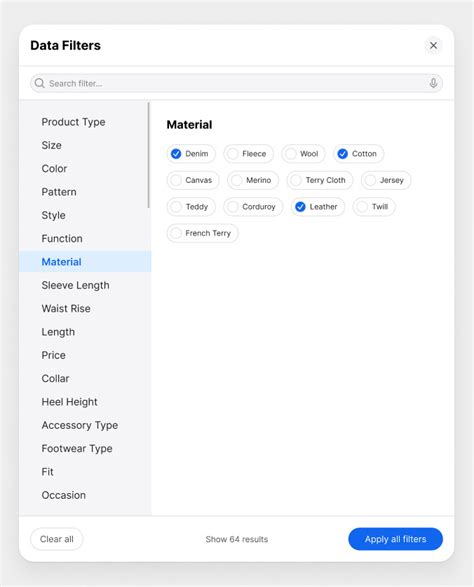Select the Terry Cloth material chip
The image size is (474, 587).
click(320, 180)
